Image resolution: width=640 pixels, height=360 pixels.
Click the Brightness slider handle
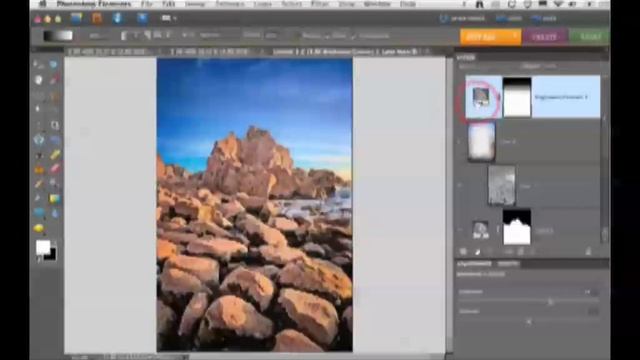550,302
